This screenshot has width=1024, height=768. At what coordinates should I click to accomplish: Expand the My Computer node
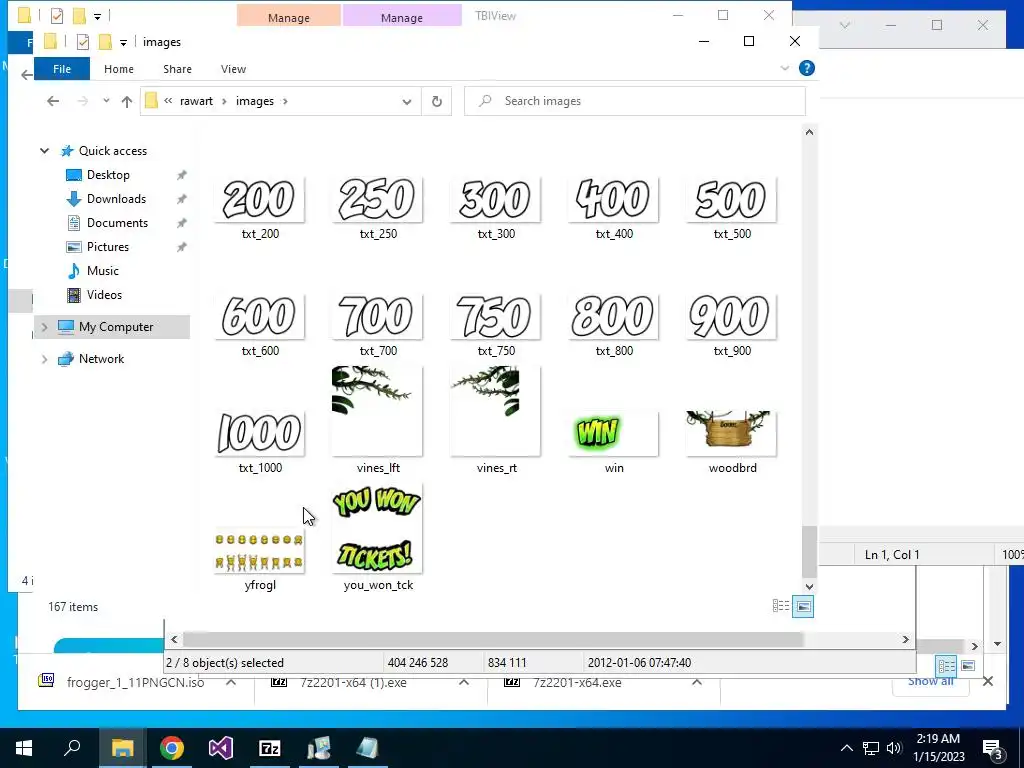tap(44, 327)
